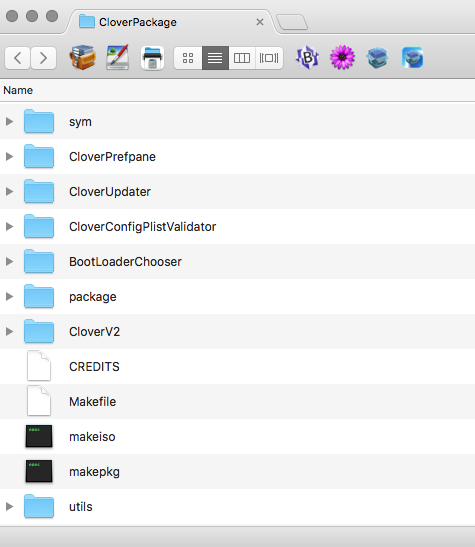This screenshot has width=475, height=547.
Task: Expand the sym folder
Action: [x=9, y=121]
